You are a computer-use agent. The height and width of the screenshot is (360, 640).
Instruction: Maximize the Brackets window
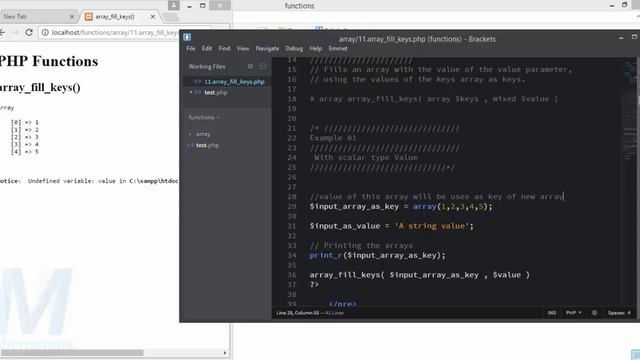click(634, 37)
